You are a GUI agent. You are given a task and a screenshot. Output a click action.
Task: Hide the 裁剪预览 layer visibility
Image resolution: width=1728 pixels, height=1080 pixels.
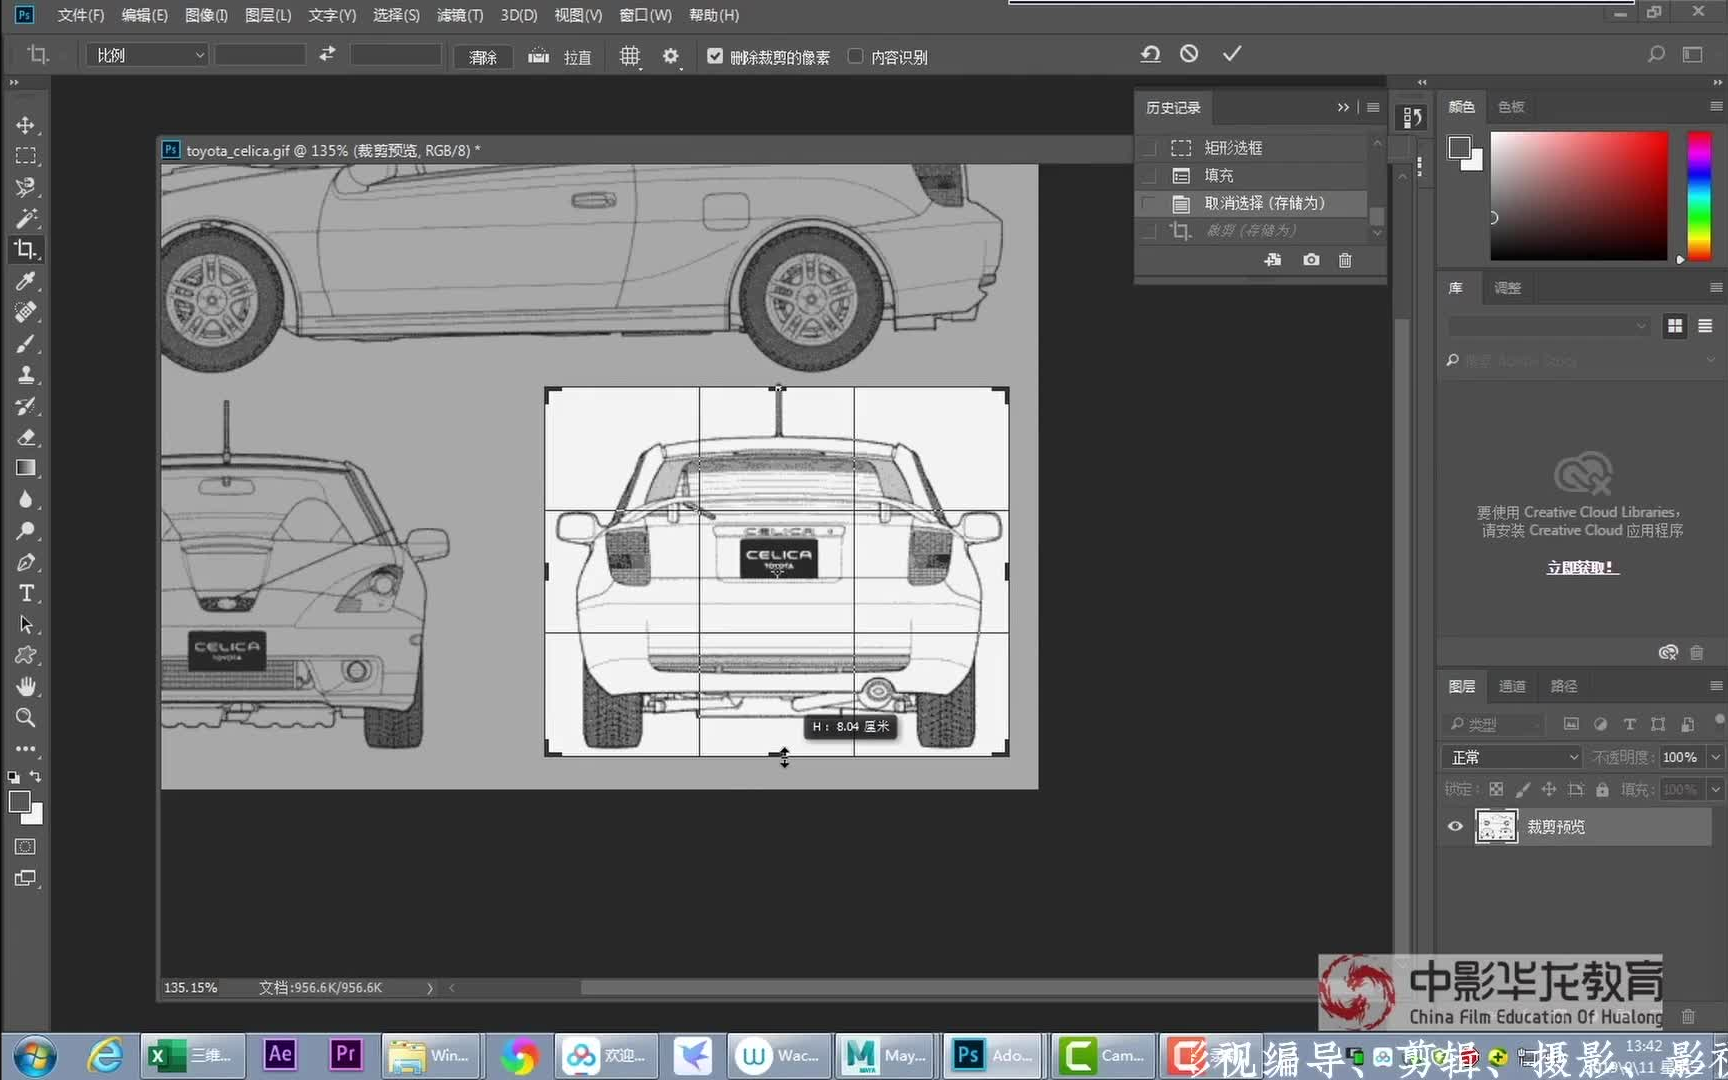pos(1455,826)
